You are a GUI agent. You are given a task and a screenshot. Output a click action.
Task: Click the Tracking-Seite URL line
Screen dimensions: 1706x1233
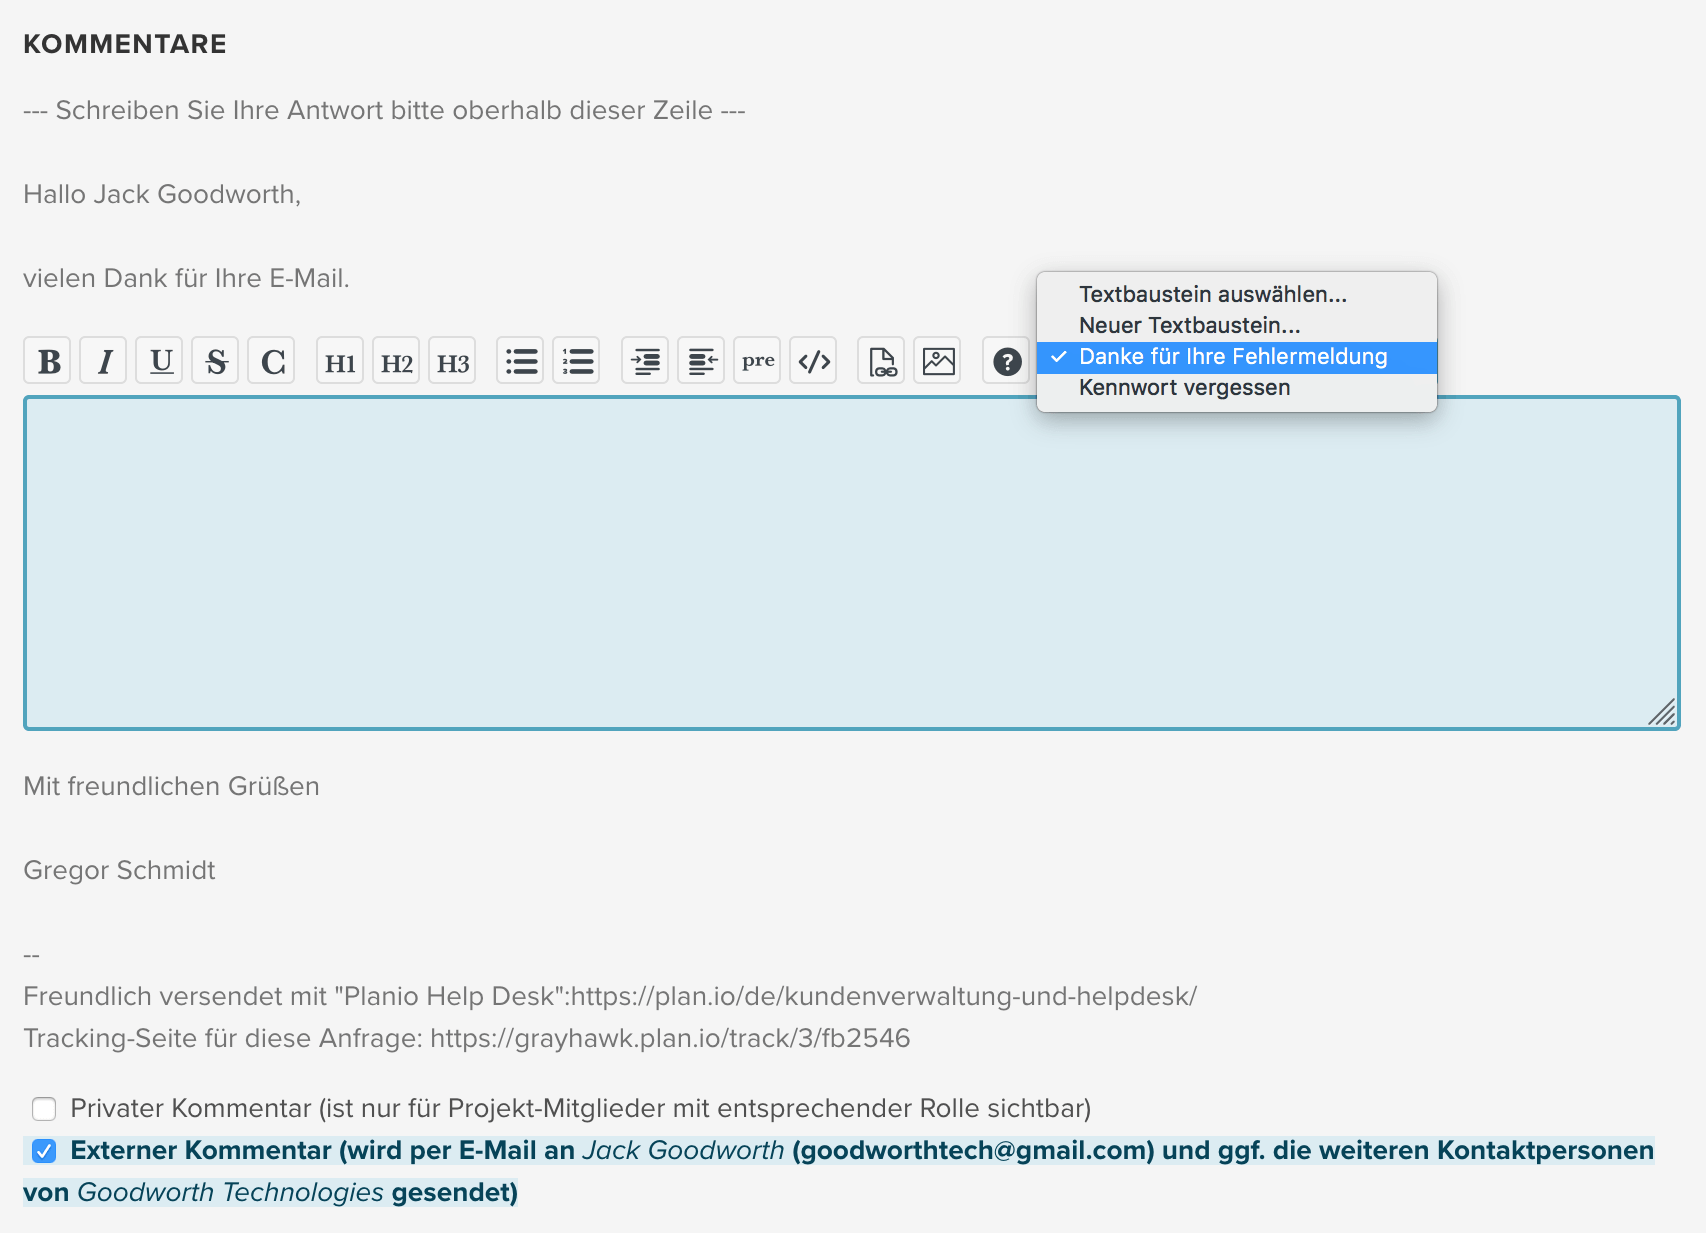466,1038
